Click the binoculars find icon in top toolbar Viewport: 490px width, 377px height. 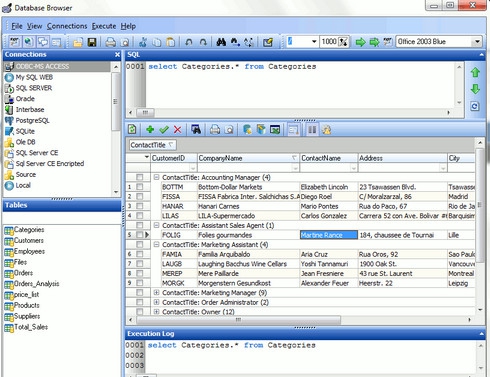[221, 42]
